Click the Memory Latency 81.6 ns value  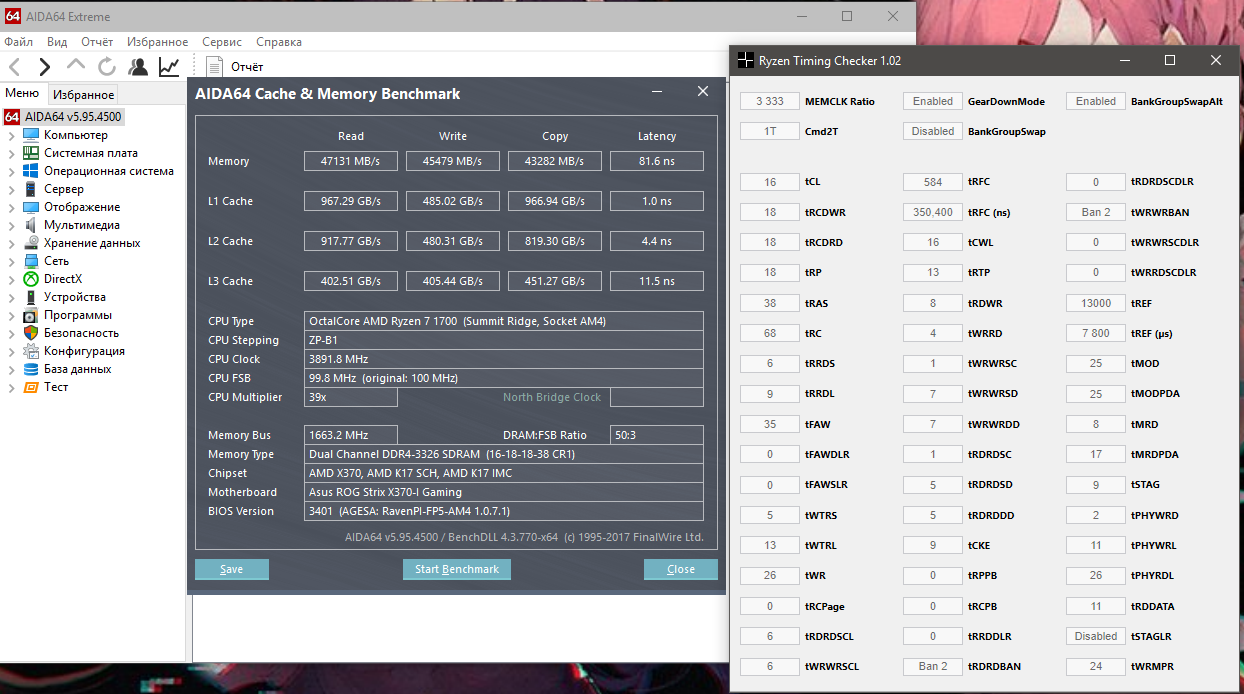point(657,161)
